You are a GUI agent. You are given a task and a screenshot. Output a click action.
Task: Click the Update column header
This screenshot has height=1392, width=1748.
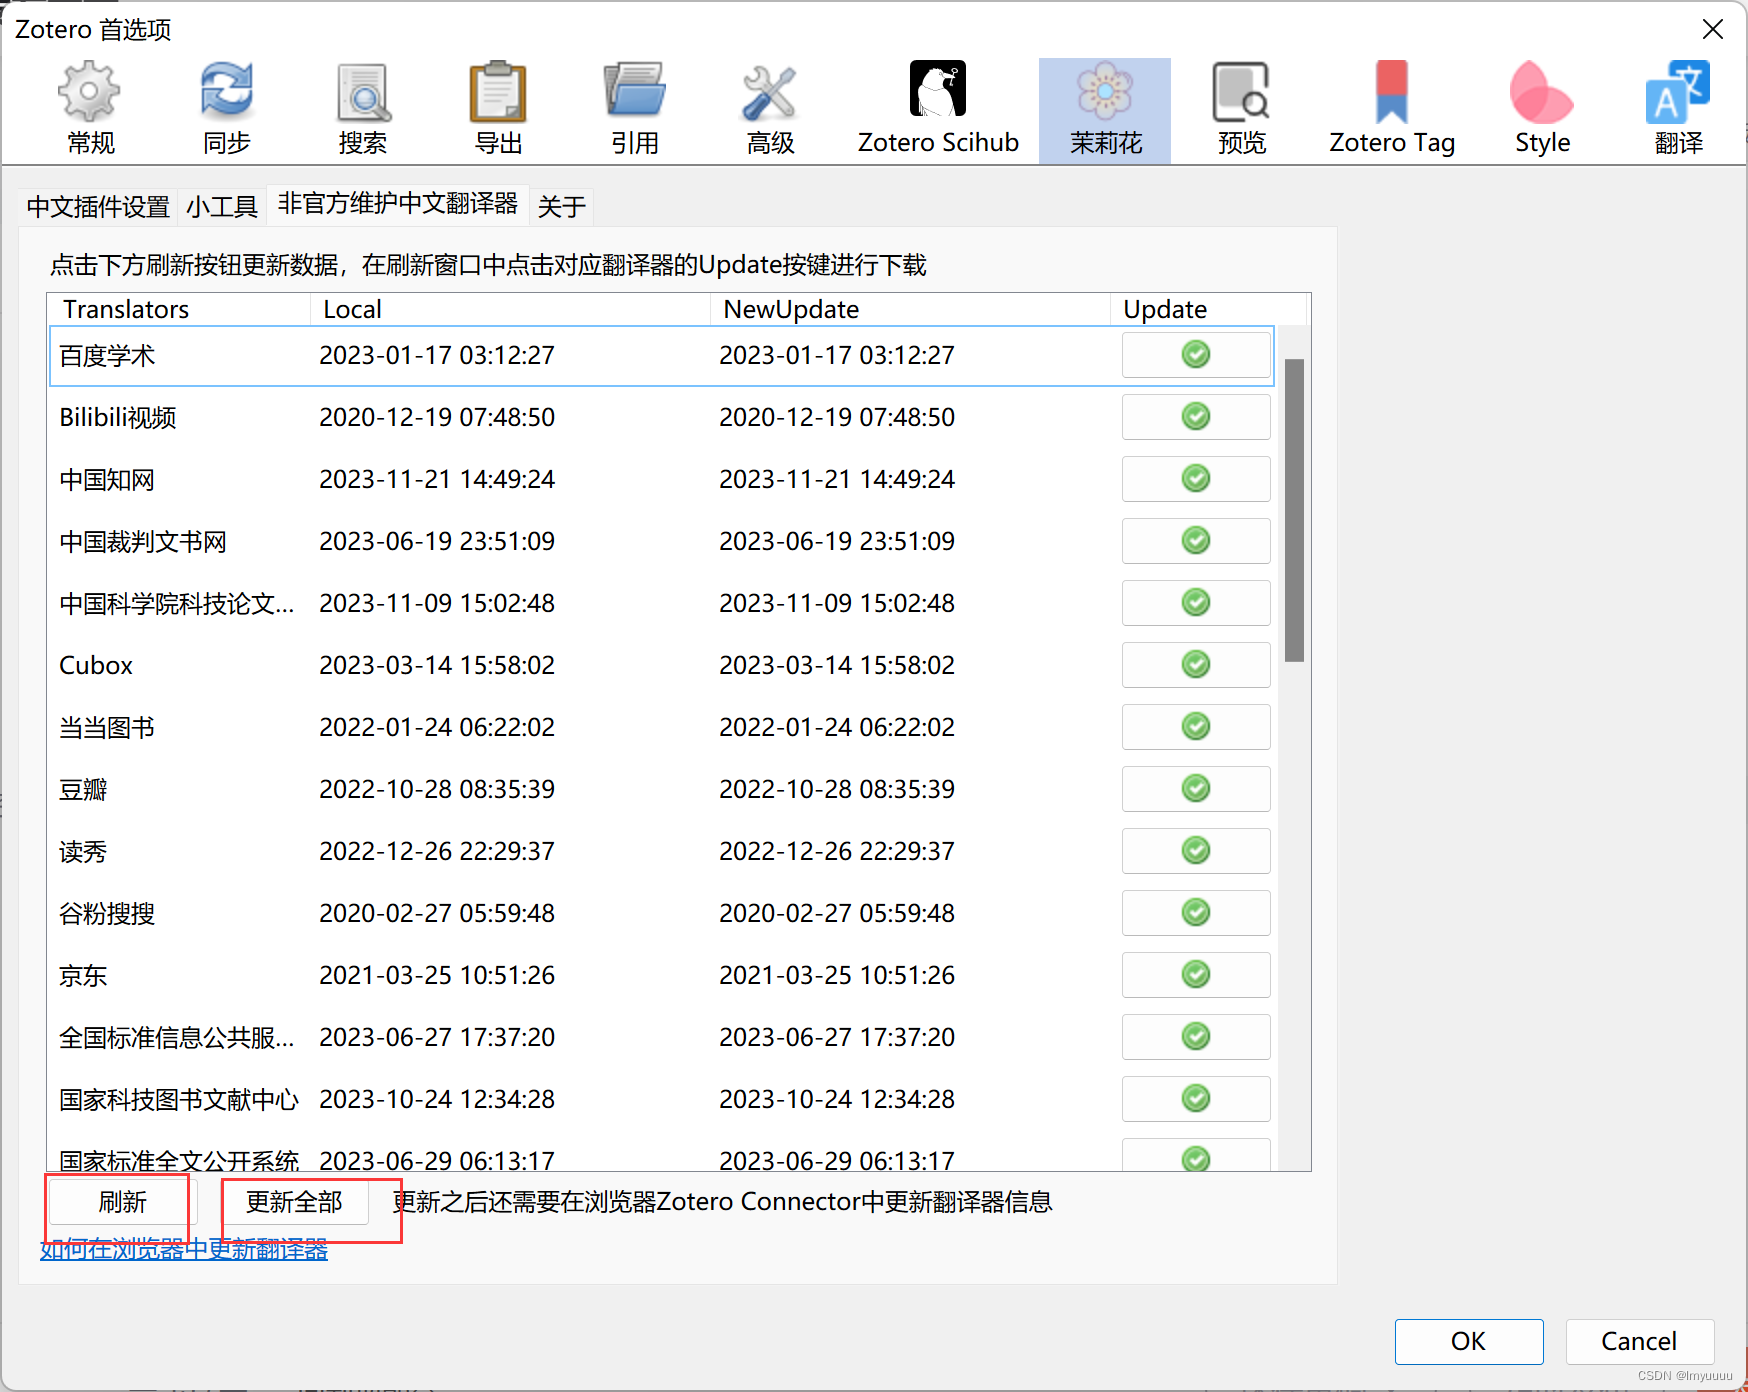[x=1209, y=309]
